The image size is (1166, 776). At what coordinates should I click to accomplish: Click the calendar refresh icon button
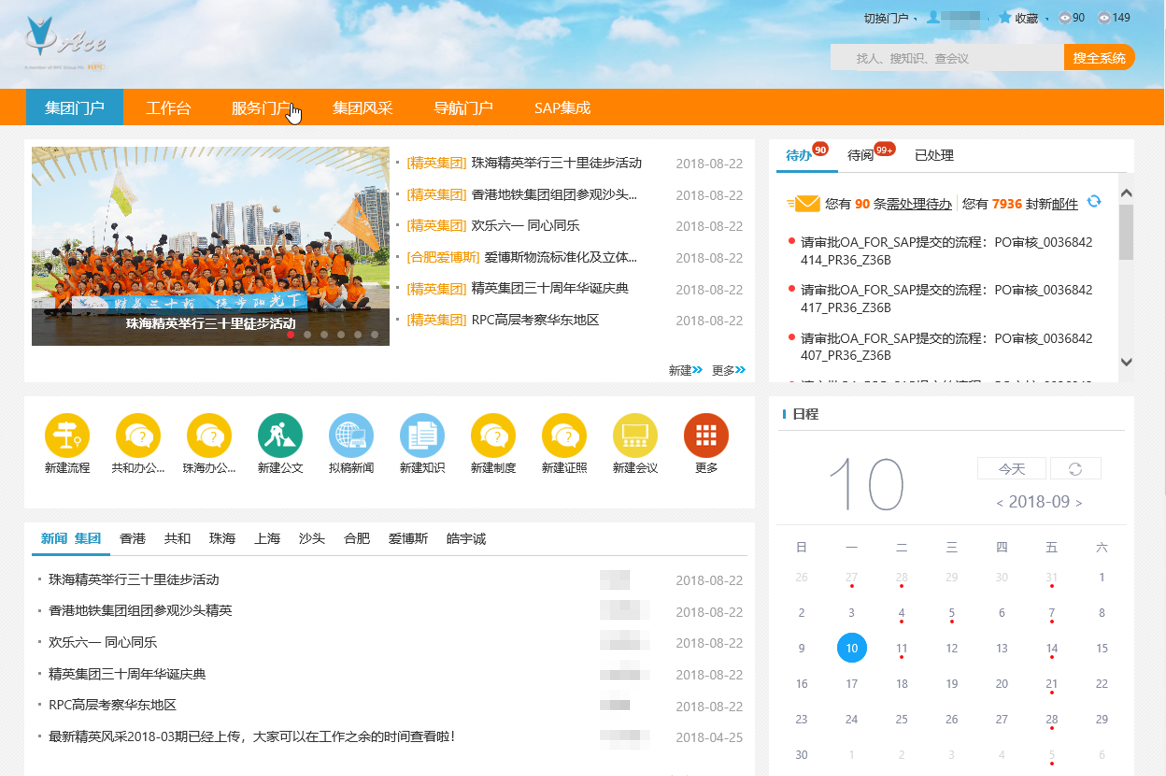(x=1075, y=469)
